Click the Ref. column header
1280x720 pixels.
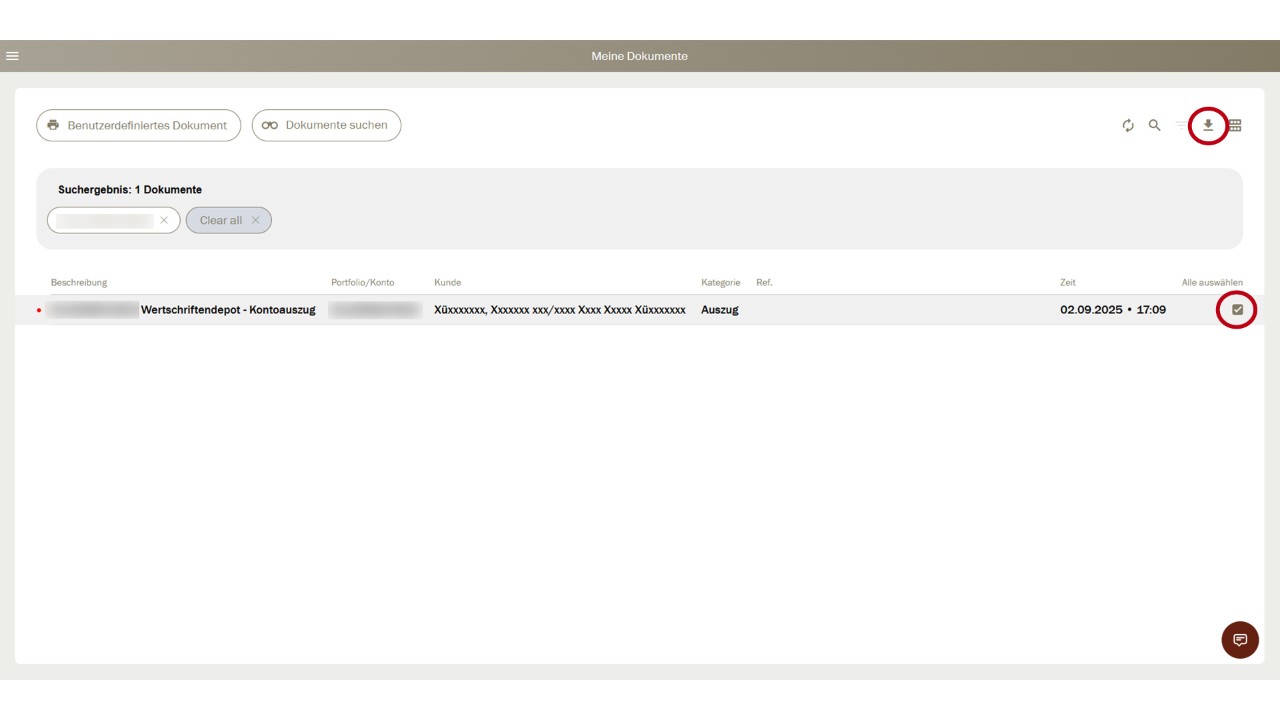(764, 283)
